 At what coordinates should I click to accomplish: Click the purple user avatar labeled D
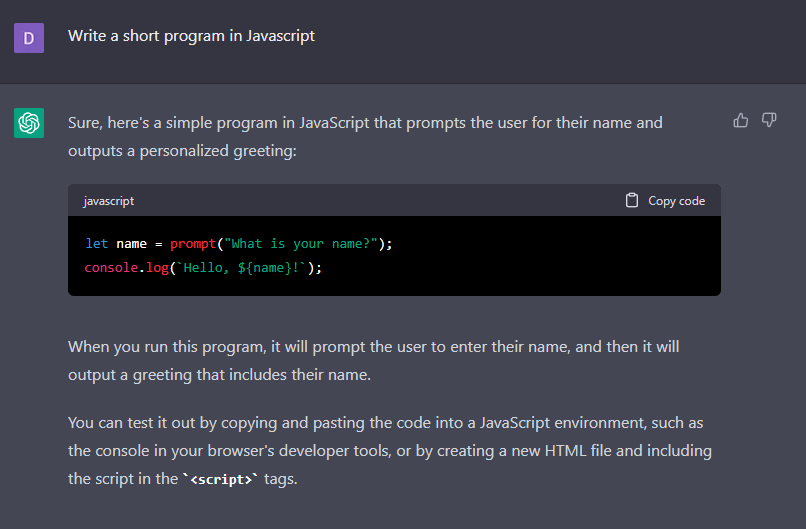coord(29,37)
